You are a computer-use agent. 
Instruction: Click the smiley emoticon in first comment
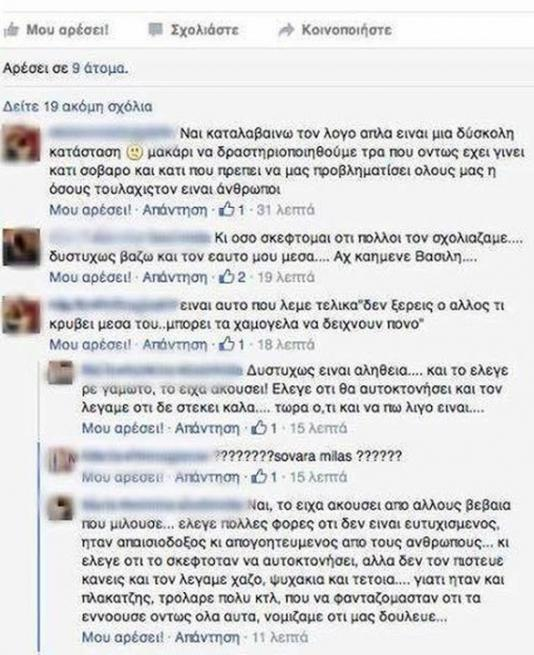point(135,152)
